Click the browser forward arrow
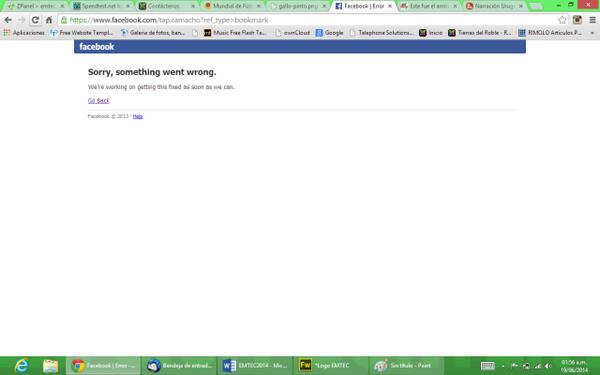This screenshot has height=375, width=600. 21,20
